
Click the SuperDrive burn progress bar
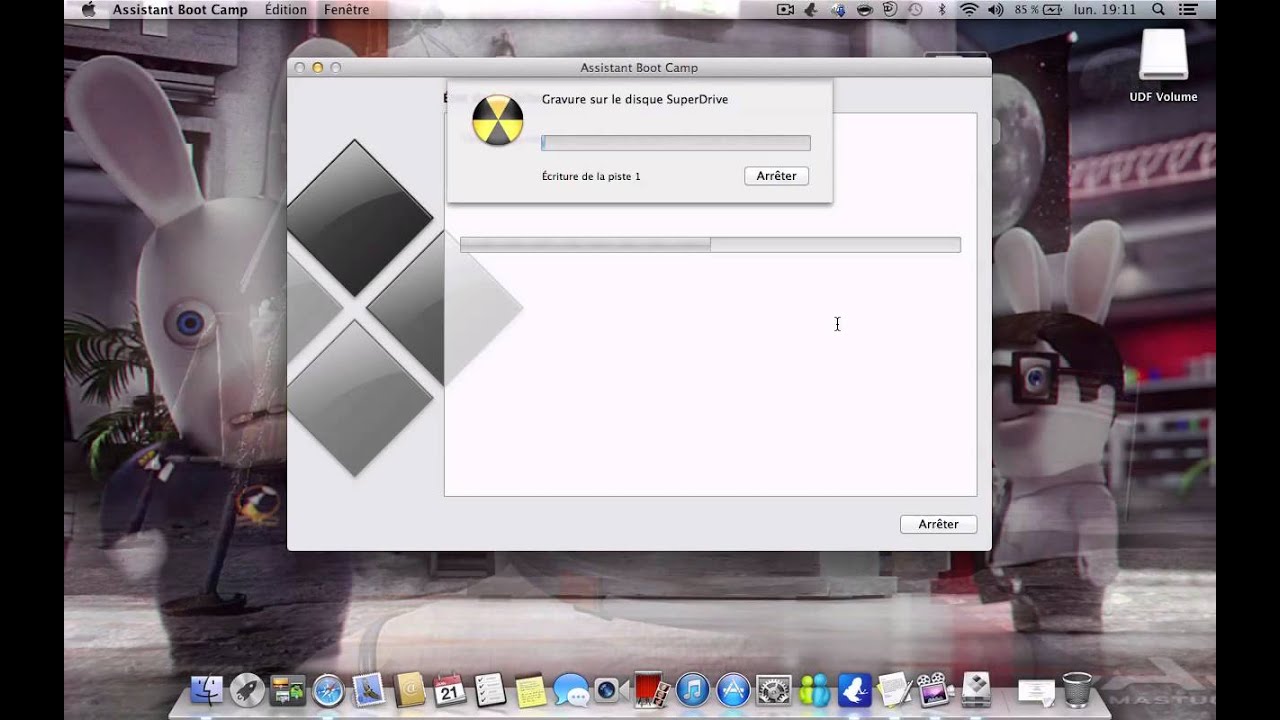pyautogui.click(x=676, y=143)
